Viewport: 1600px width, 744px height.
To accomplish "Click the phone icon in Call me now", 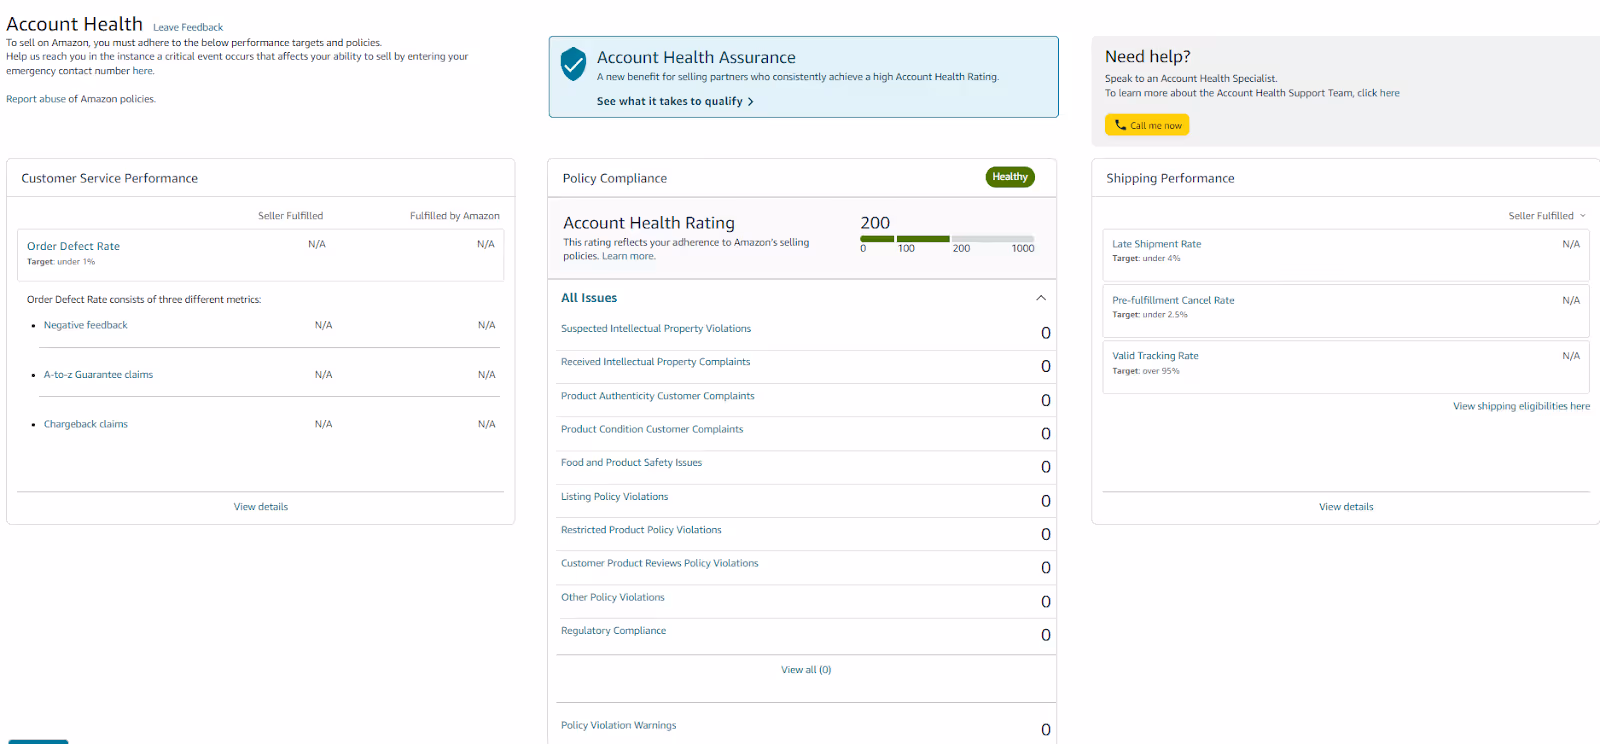I will [1120, 125].
